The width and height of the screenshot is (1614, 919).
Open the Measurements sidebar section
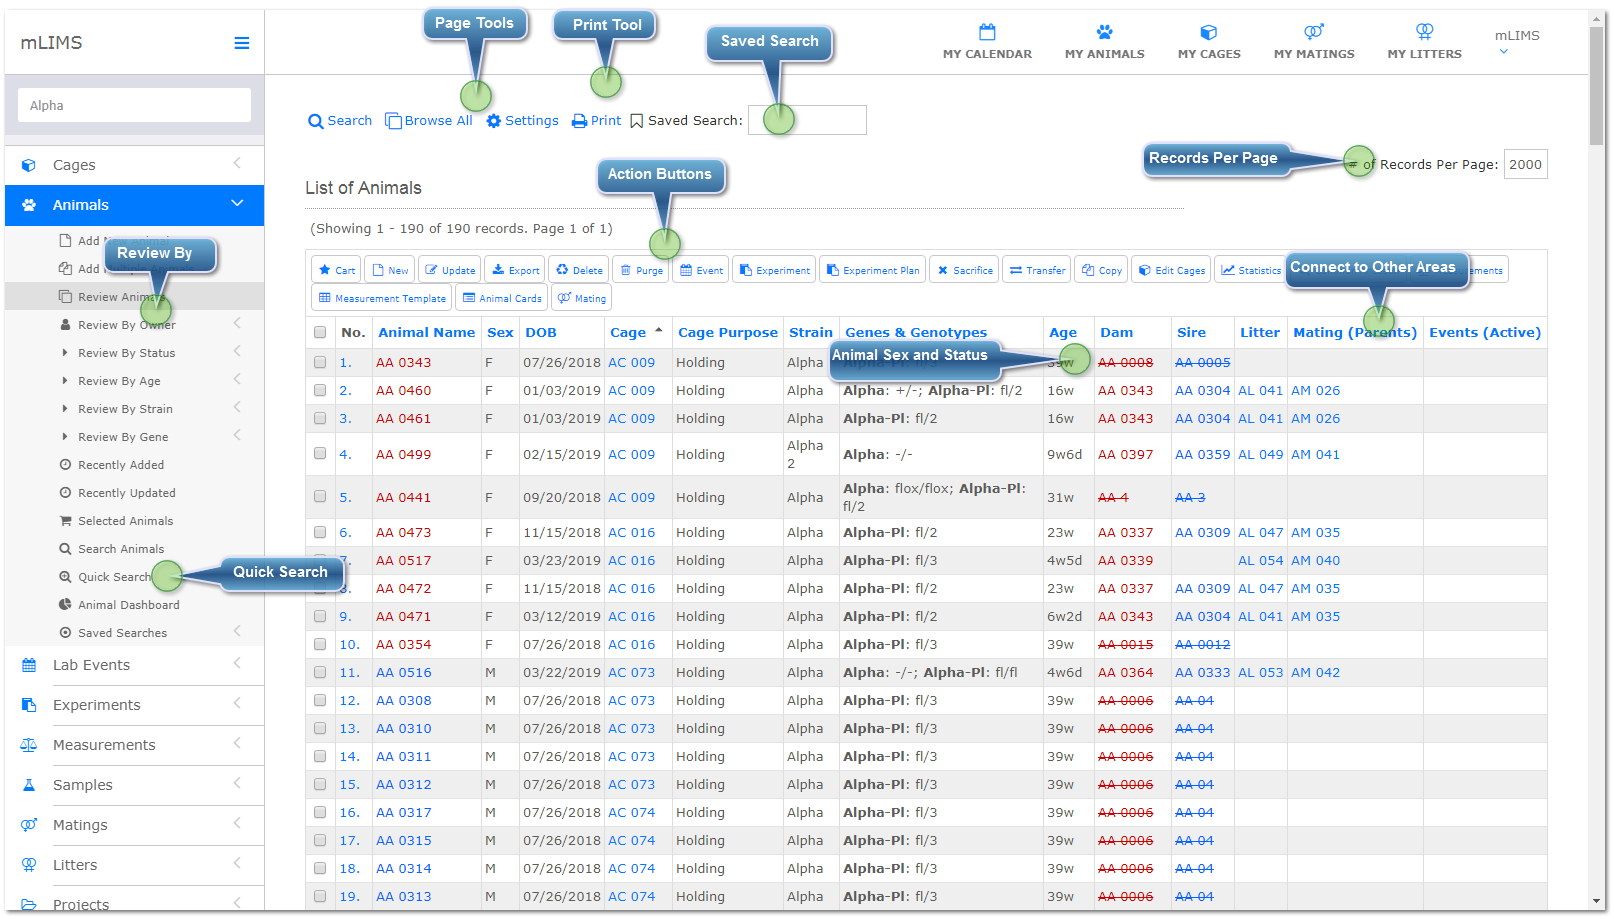tap(134, 745)
